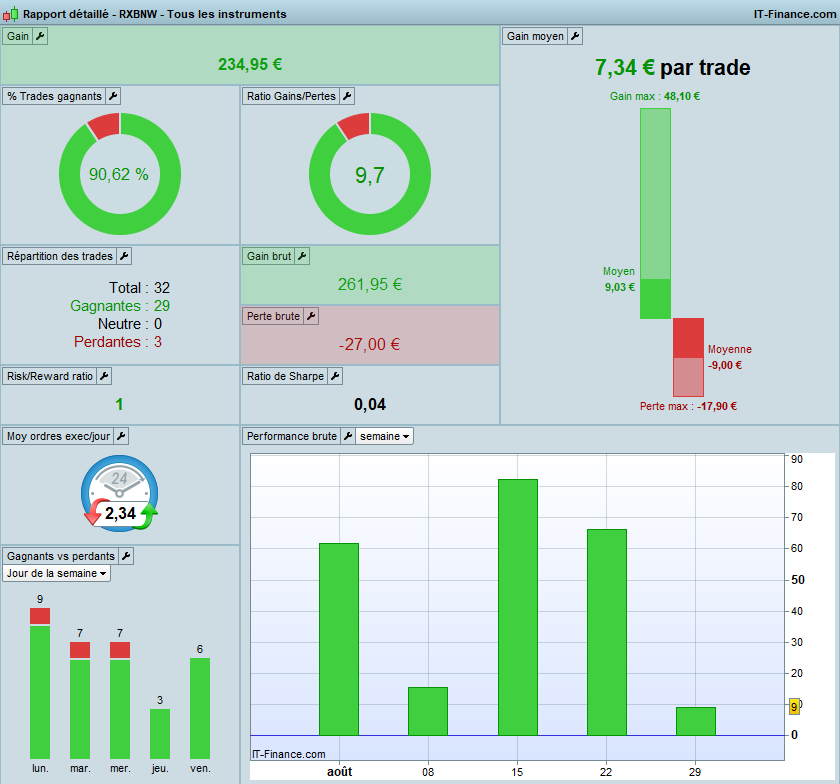
Task: Click Perte brute wrench icon
Action: [311, 316]
